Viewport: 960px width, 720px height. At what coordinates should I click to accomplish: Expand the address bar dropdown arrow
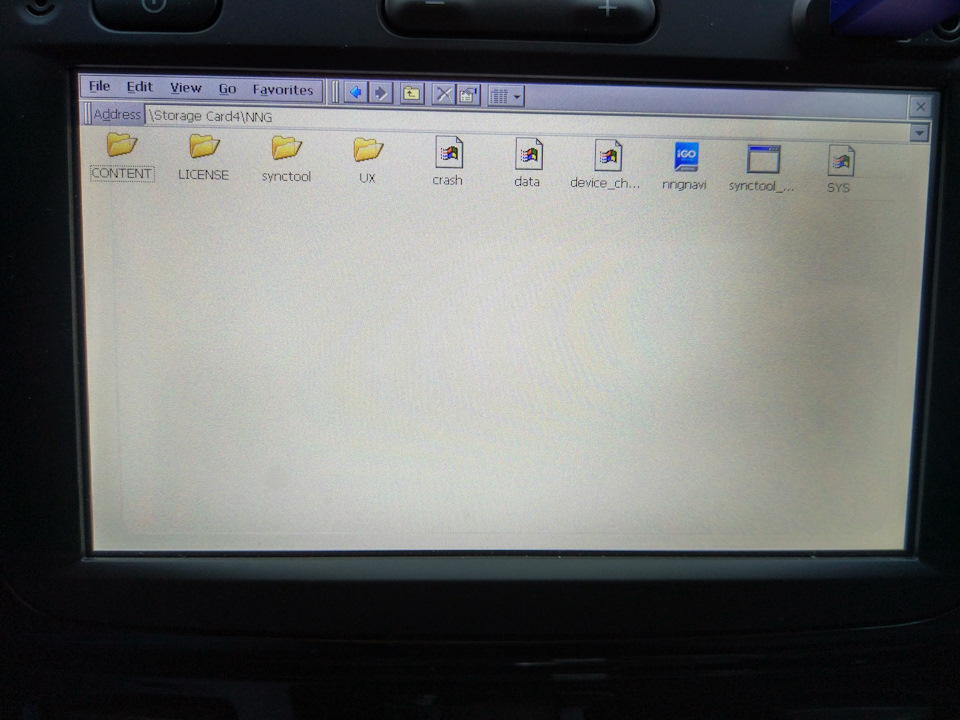919,133
